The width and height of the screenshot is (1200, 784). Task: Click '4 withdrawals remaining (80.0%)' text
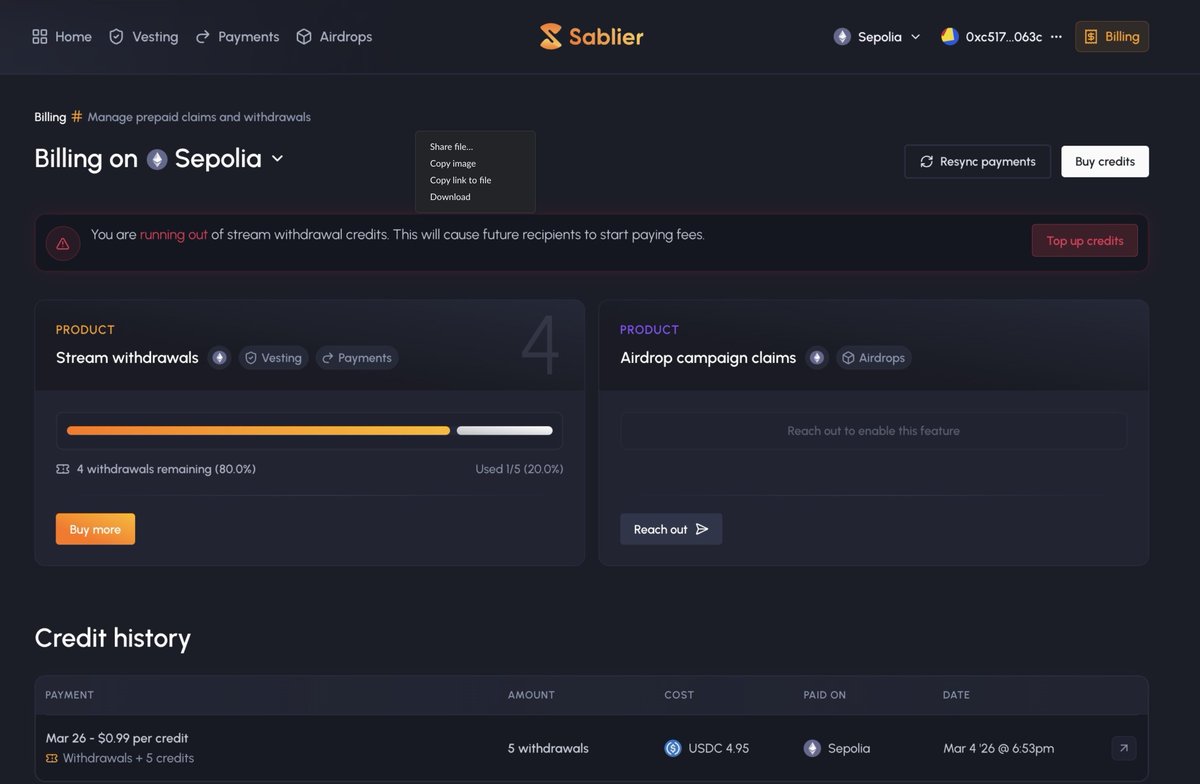click(166, 469)
